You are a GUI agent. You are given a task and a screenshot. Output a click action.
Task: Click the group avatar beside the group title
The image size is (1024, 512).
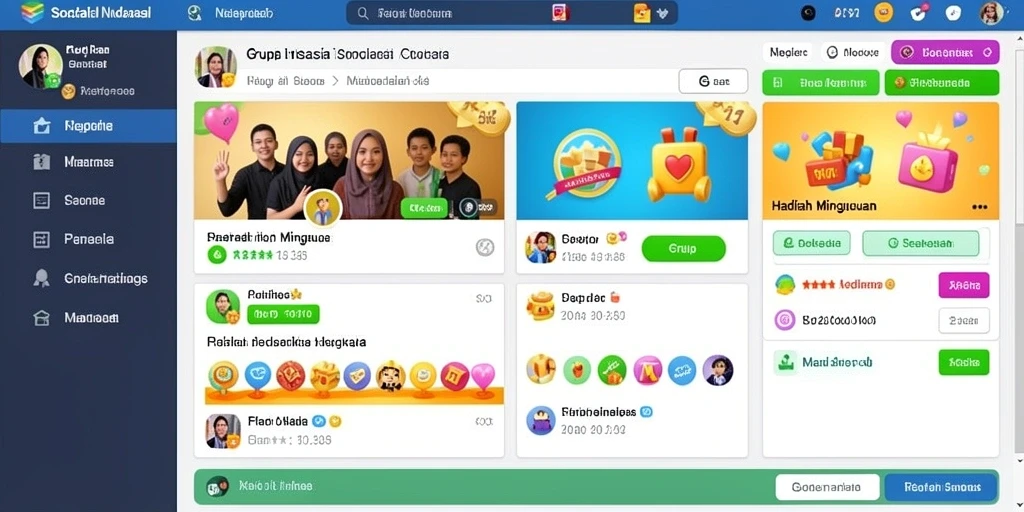216,67
